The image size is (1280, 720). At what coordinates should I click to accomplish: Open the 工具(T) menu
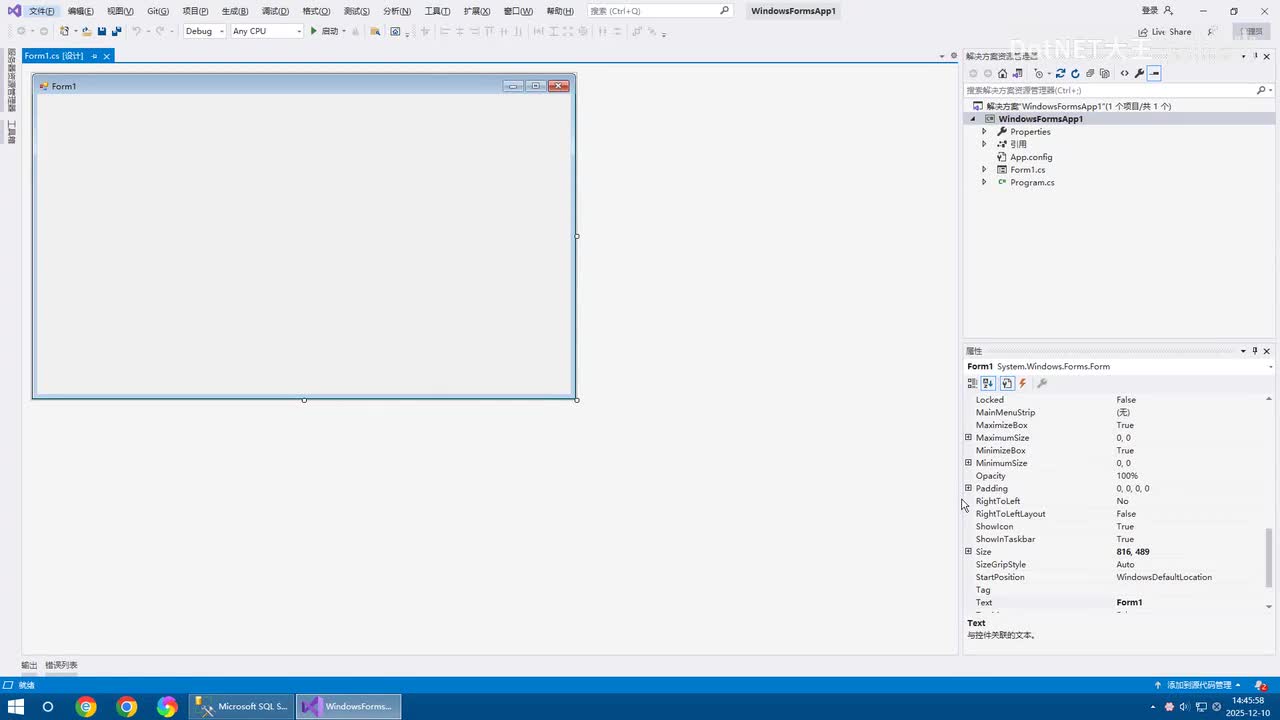(437, 11)
